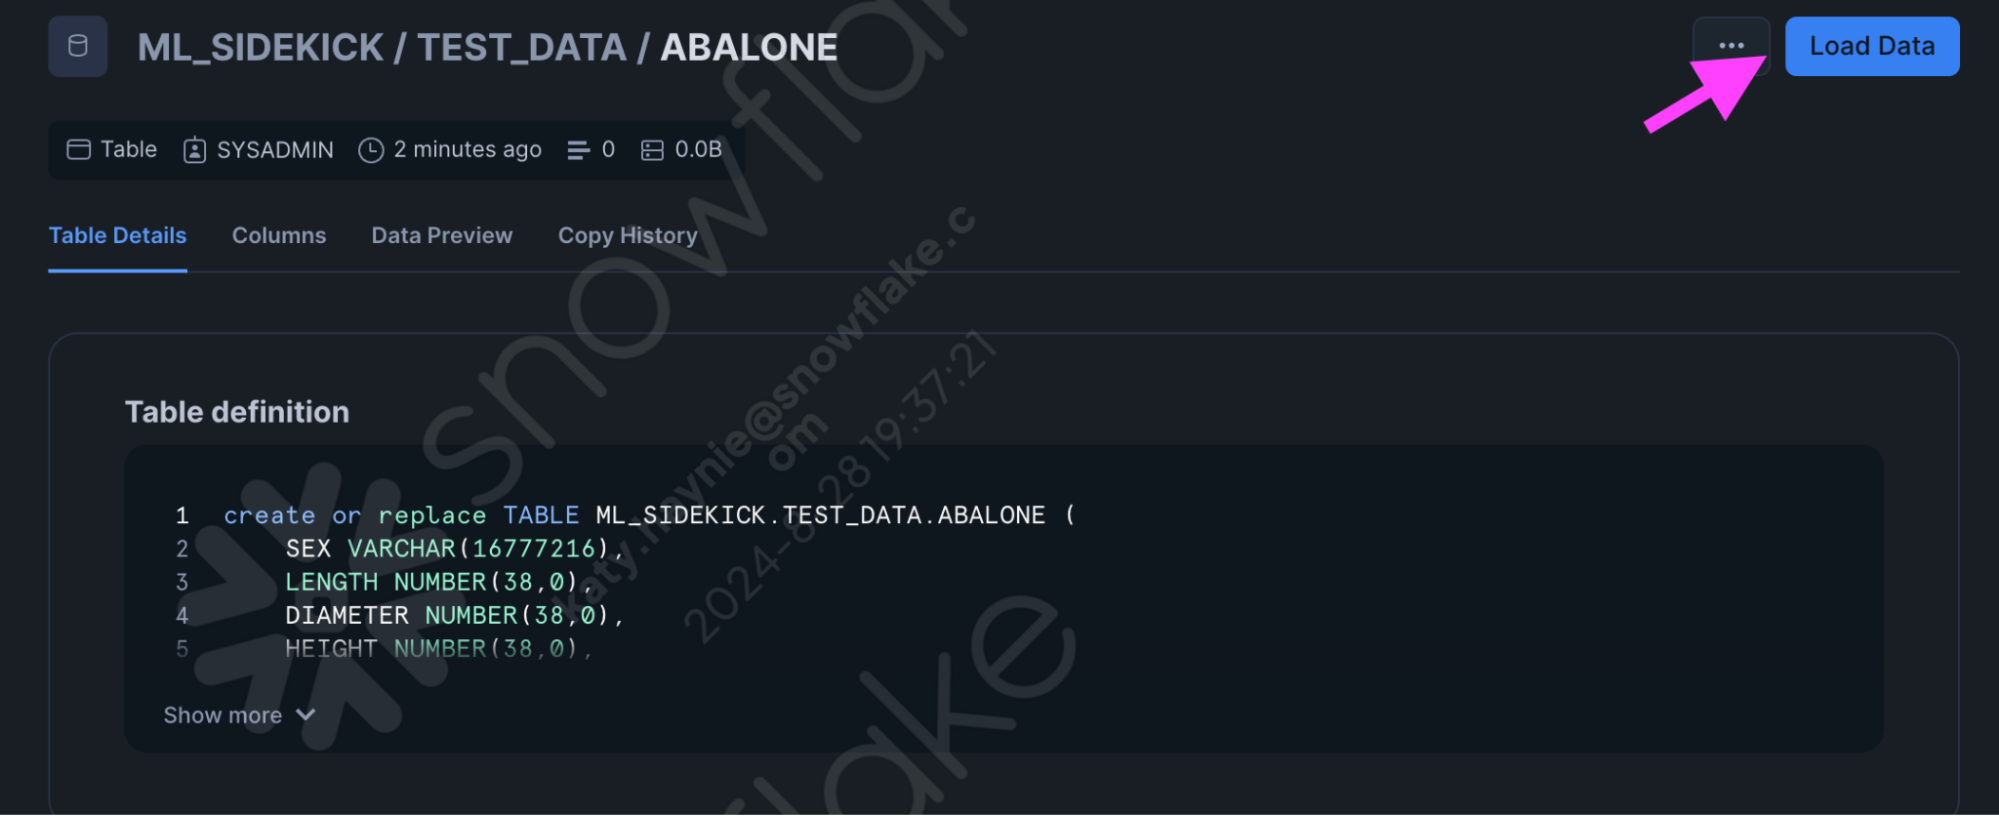Go to the Data Preview tab

[442, 235]
